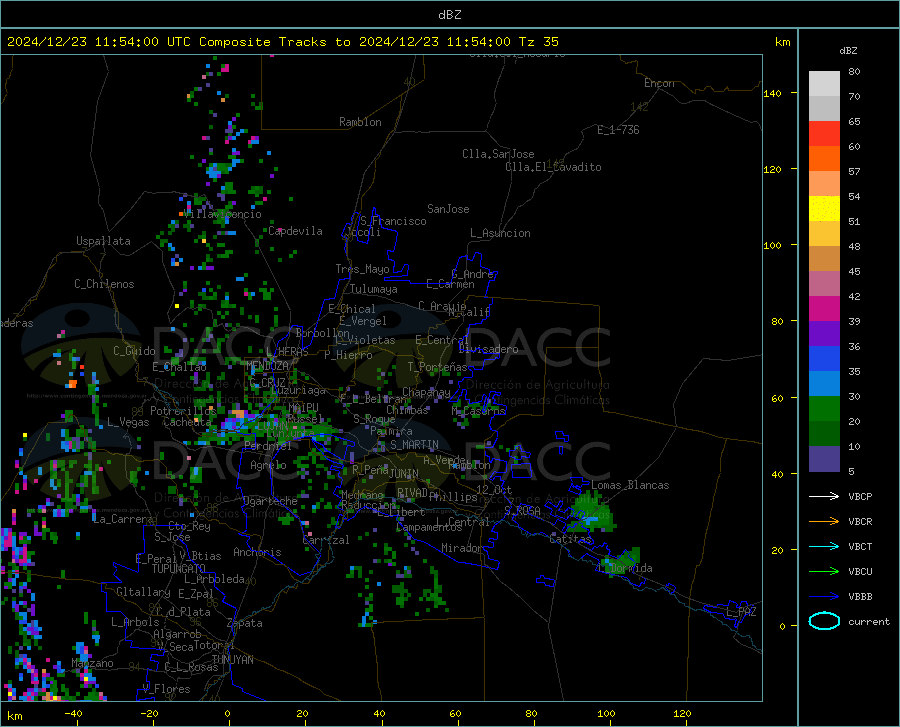This screenshot has width=900, height=727.
Task: Click the JUNIN label
Action: click(404, 473)
